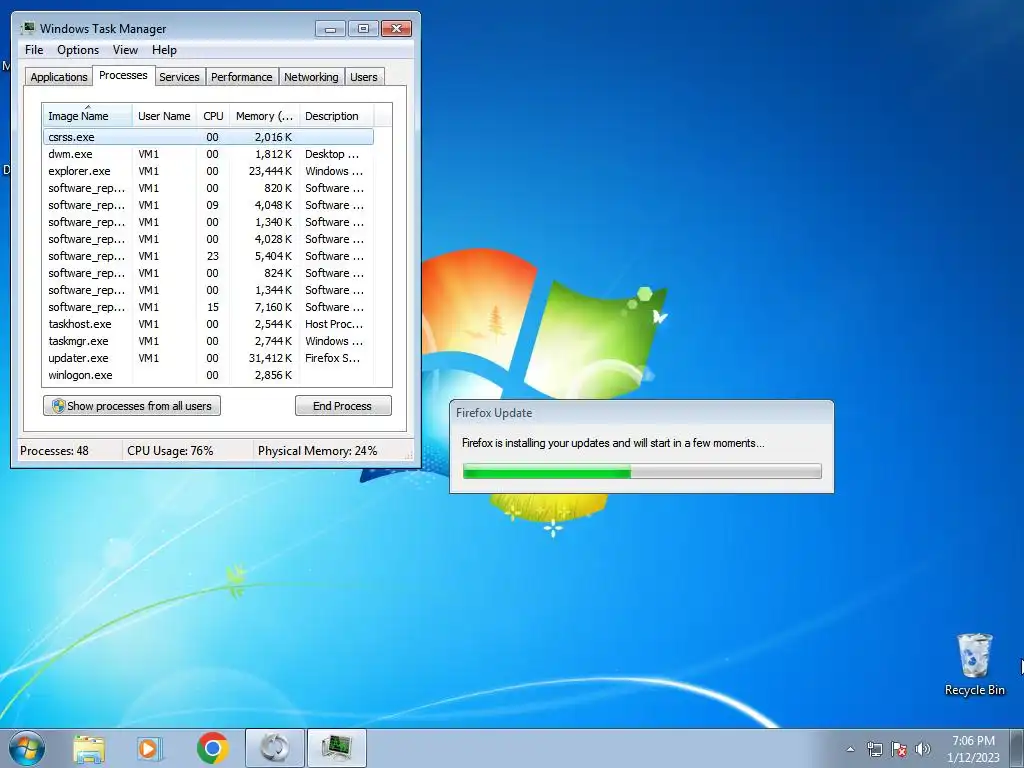This screenshot has width=1024, height=768.
Task: Select the csrss.exe process row
Action: pos(208,137)
